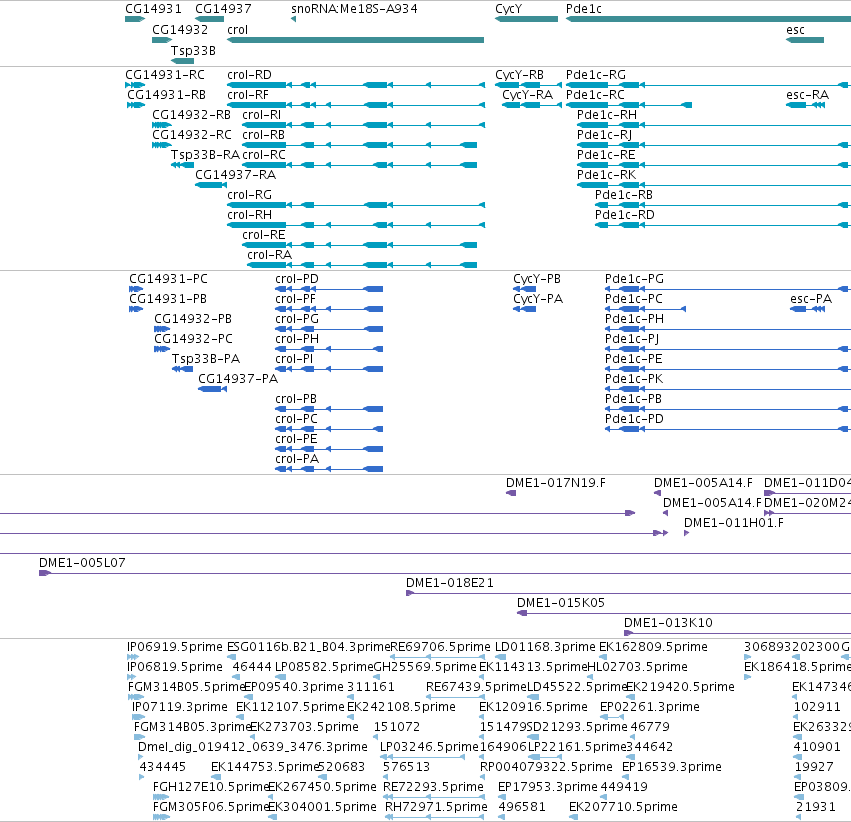Click EST RE67439.5prime label

pyautogui.click(x=477, y=687)
